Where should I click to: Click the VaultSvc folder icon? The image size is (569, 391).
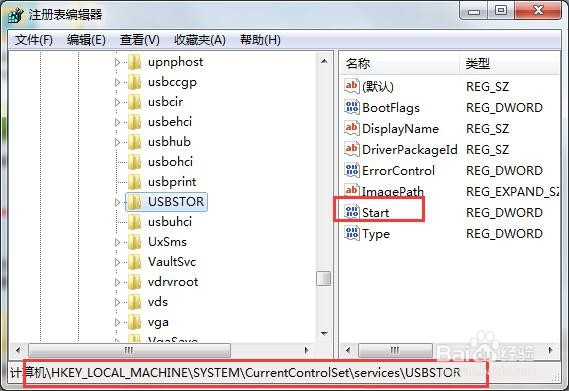pos(135,262)
